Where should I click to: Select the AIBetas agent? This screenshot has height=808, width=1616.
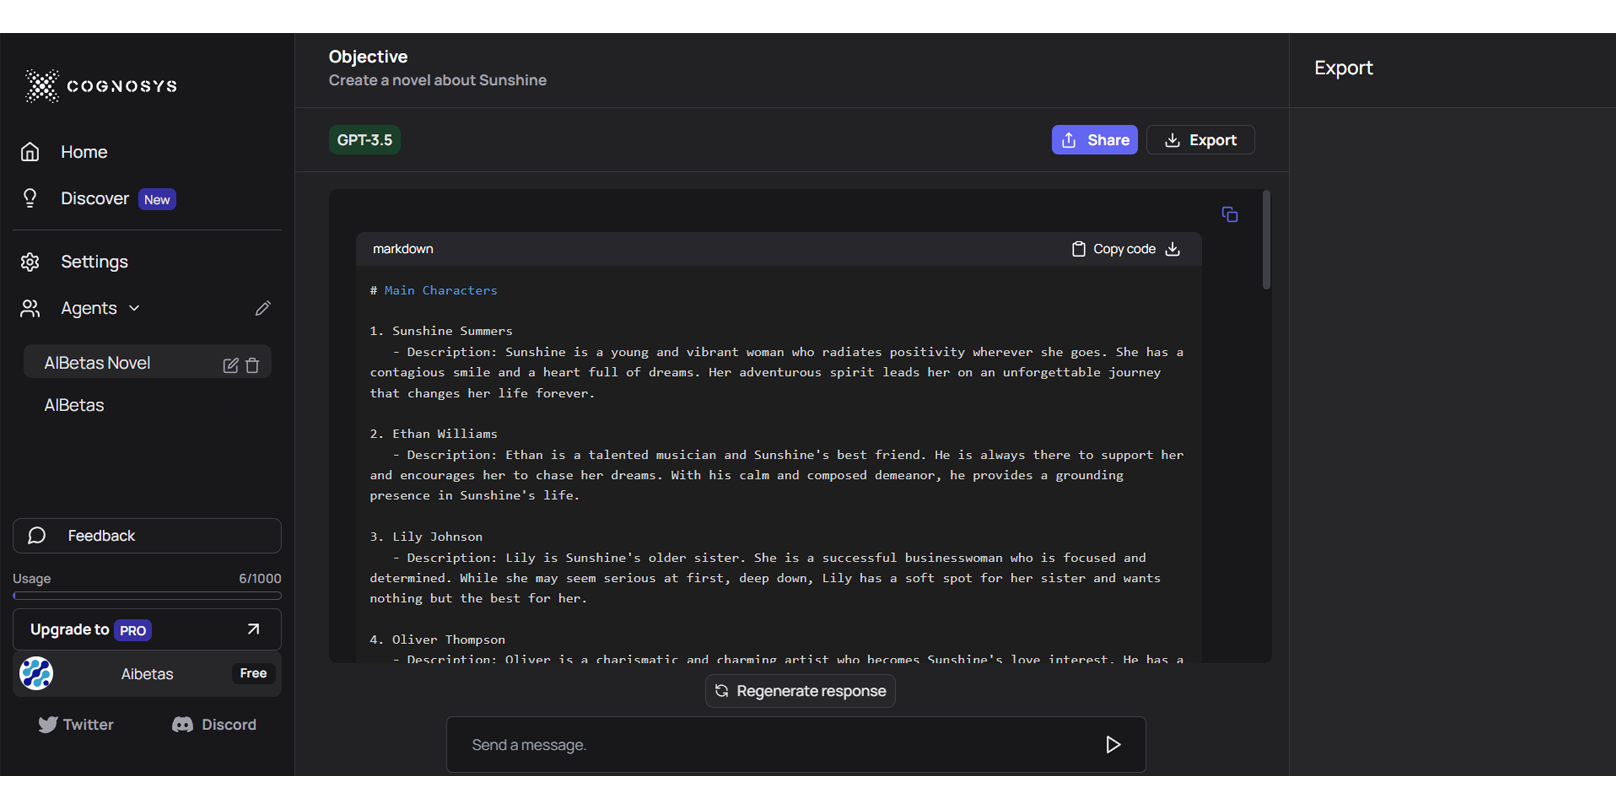(x=74, y=405)
